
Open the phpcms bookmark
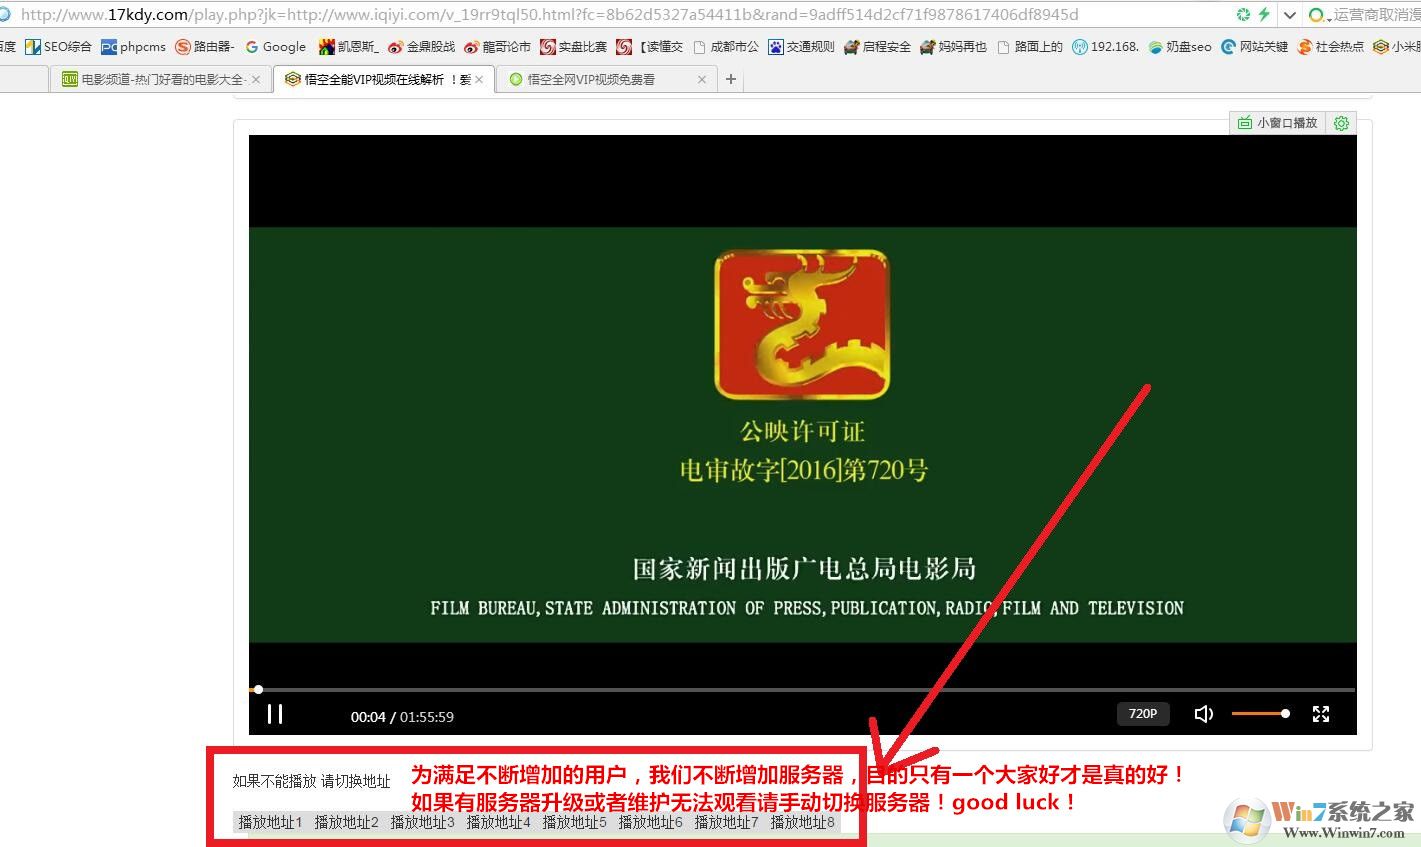[x=133, y=47]
